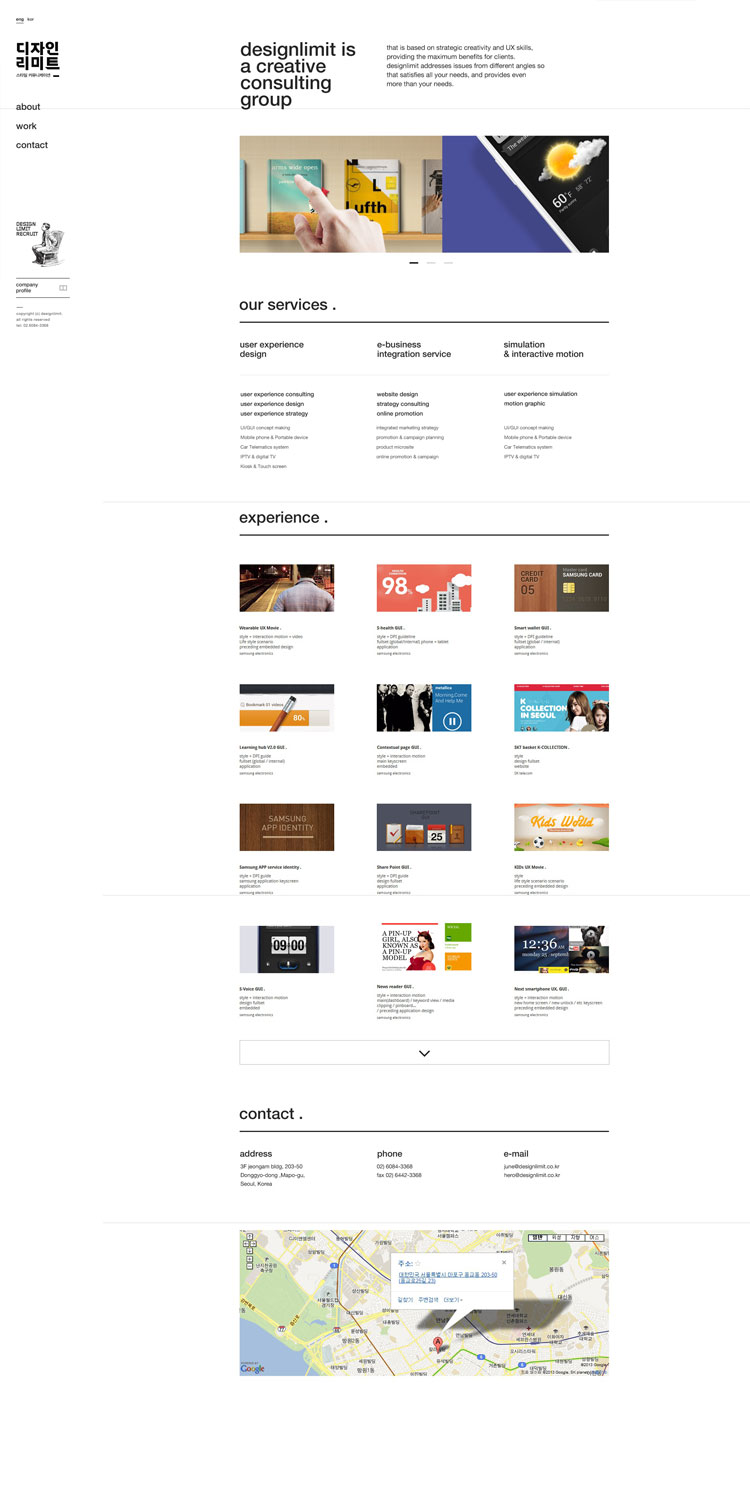The height and width of the screenshot is (1502, 750).
Task: Click 주변검색 nearby search link in popup
Action: 428,1300
